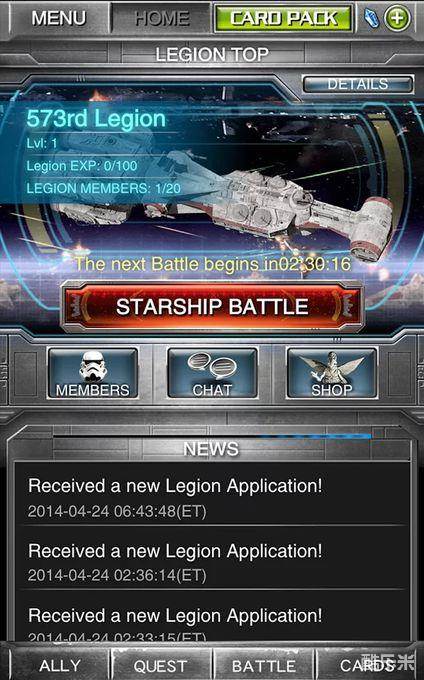This screenshot has width=424, height=680.
Task: Open the partially visible third news item
Action: pyautogui.click(x=212, y=620)
